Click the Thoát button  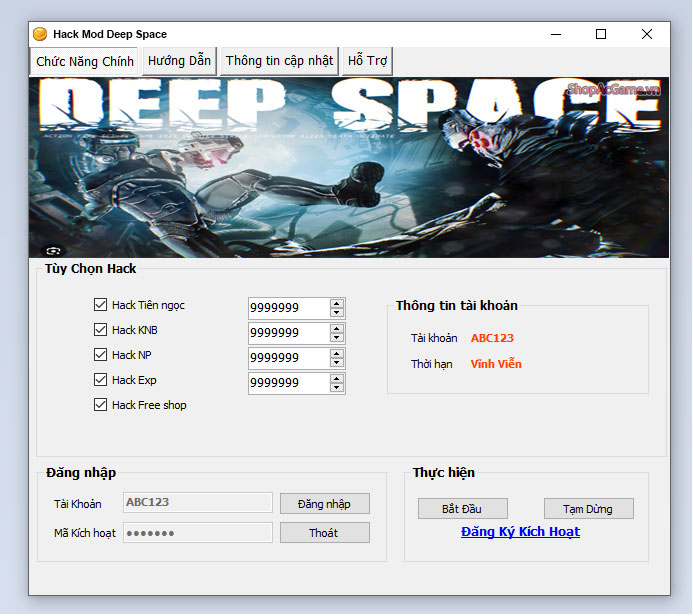pyautogui.click(x=324, y=533)
